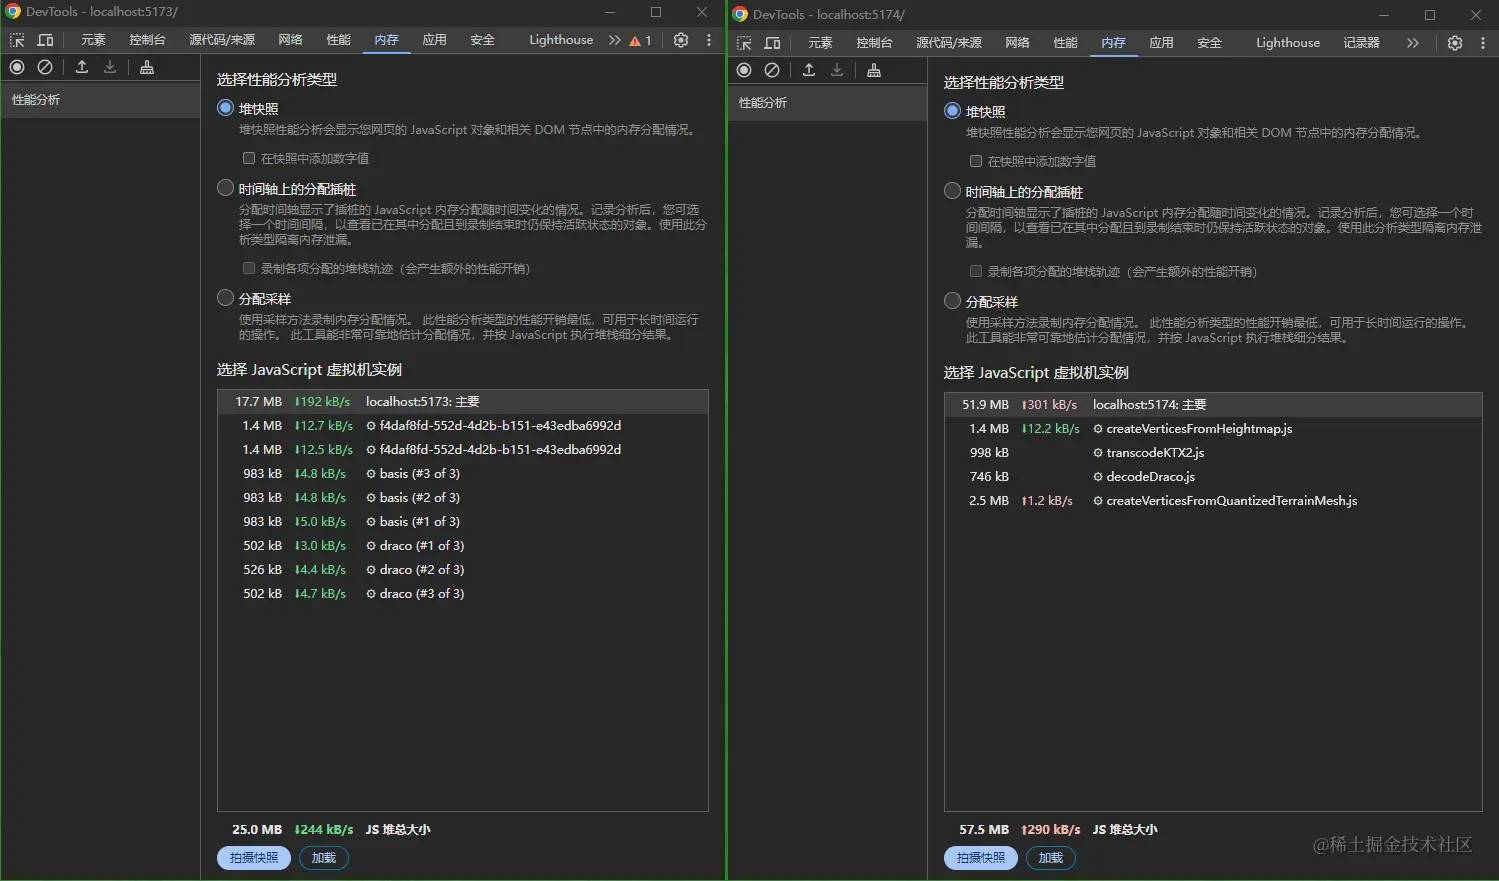Check 录制各项分配的堆栈轨迹 in left window

click(249, 268)
